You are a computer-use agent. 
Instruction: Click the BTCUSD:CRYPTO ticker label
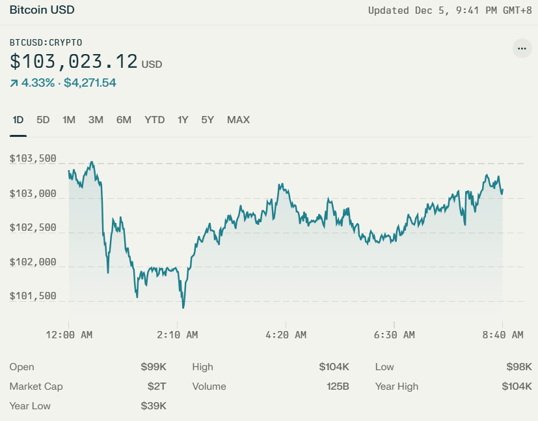click(46, 43)
